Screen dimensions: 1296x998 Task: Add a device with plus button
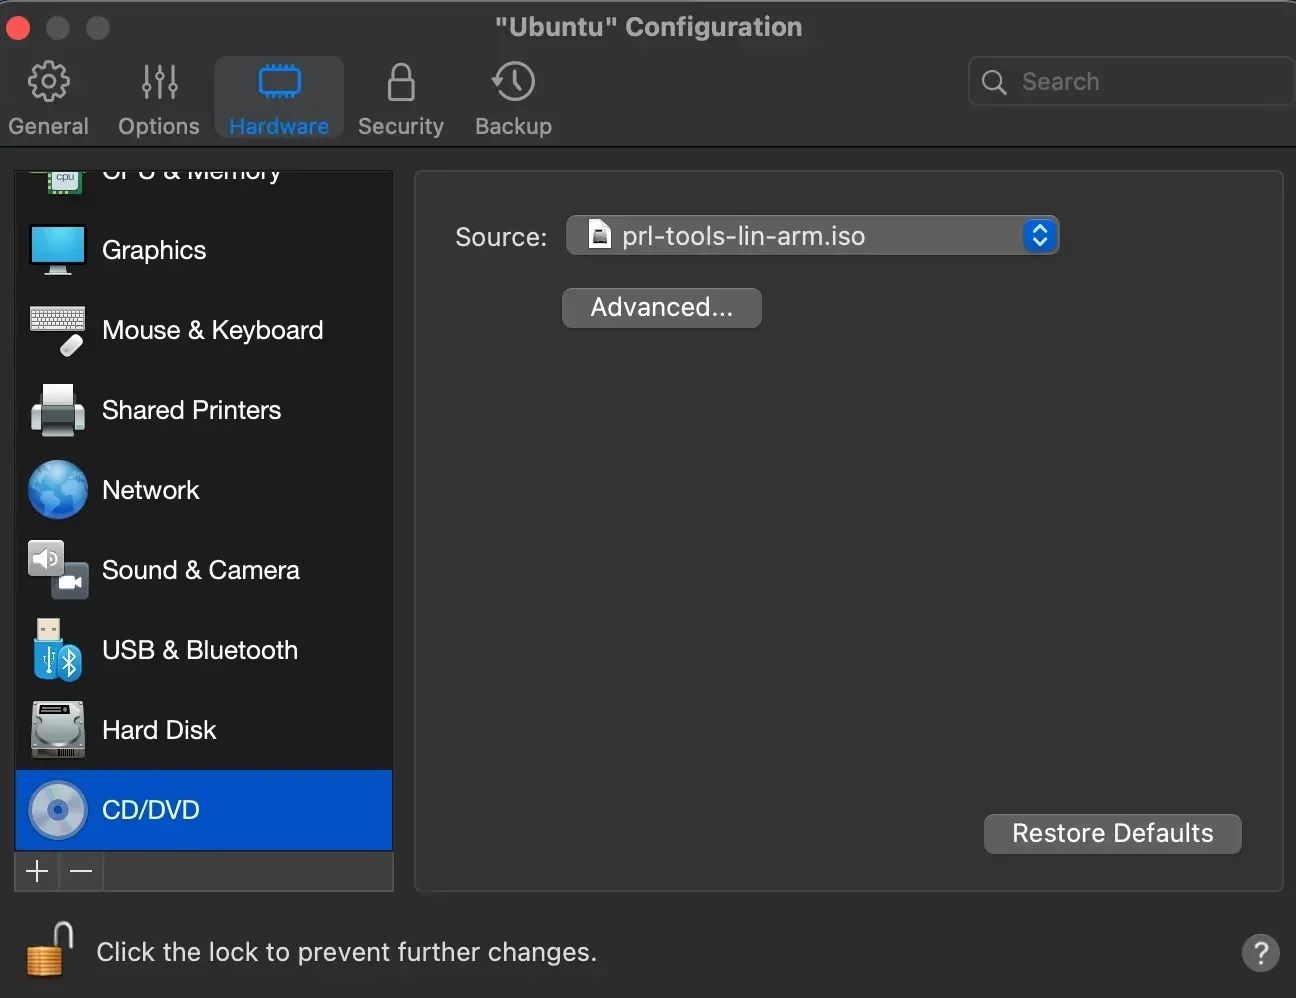point(37,871)
